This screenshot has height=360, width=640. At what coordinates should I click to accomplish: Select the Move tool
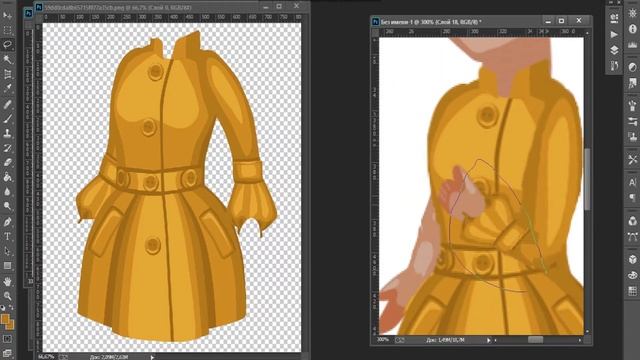[x=7, y=16]
